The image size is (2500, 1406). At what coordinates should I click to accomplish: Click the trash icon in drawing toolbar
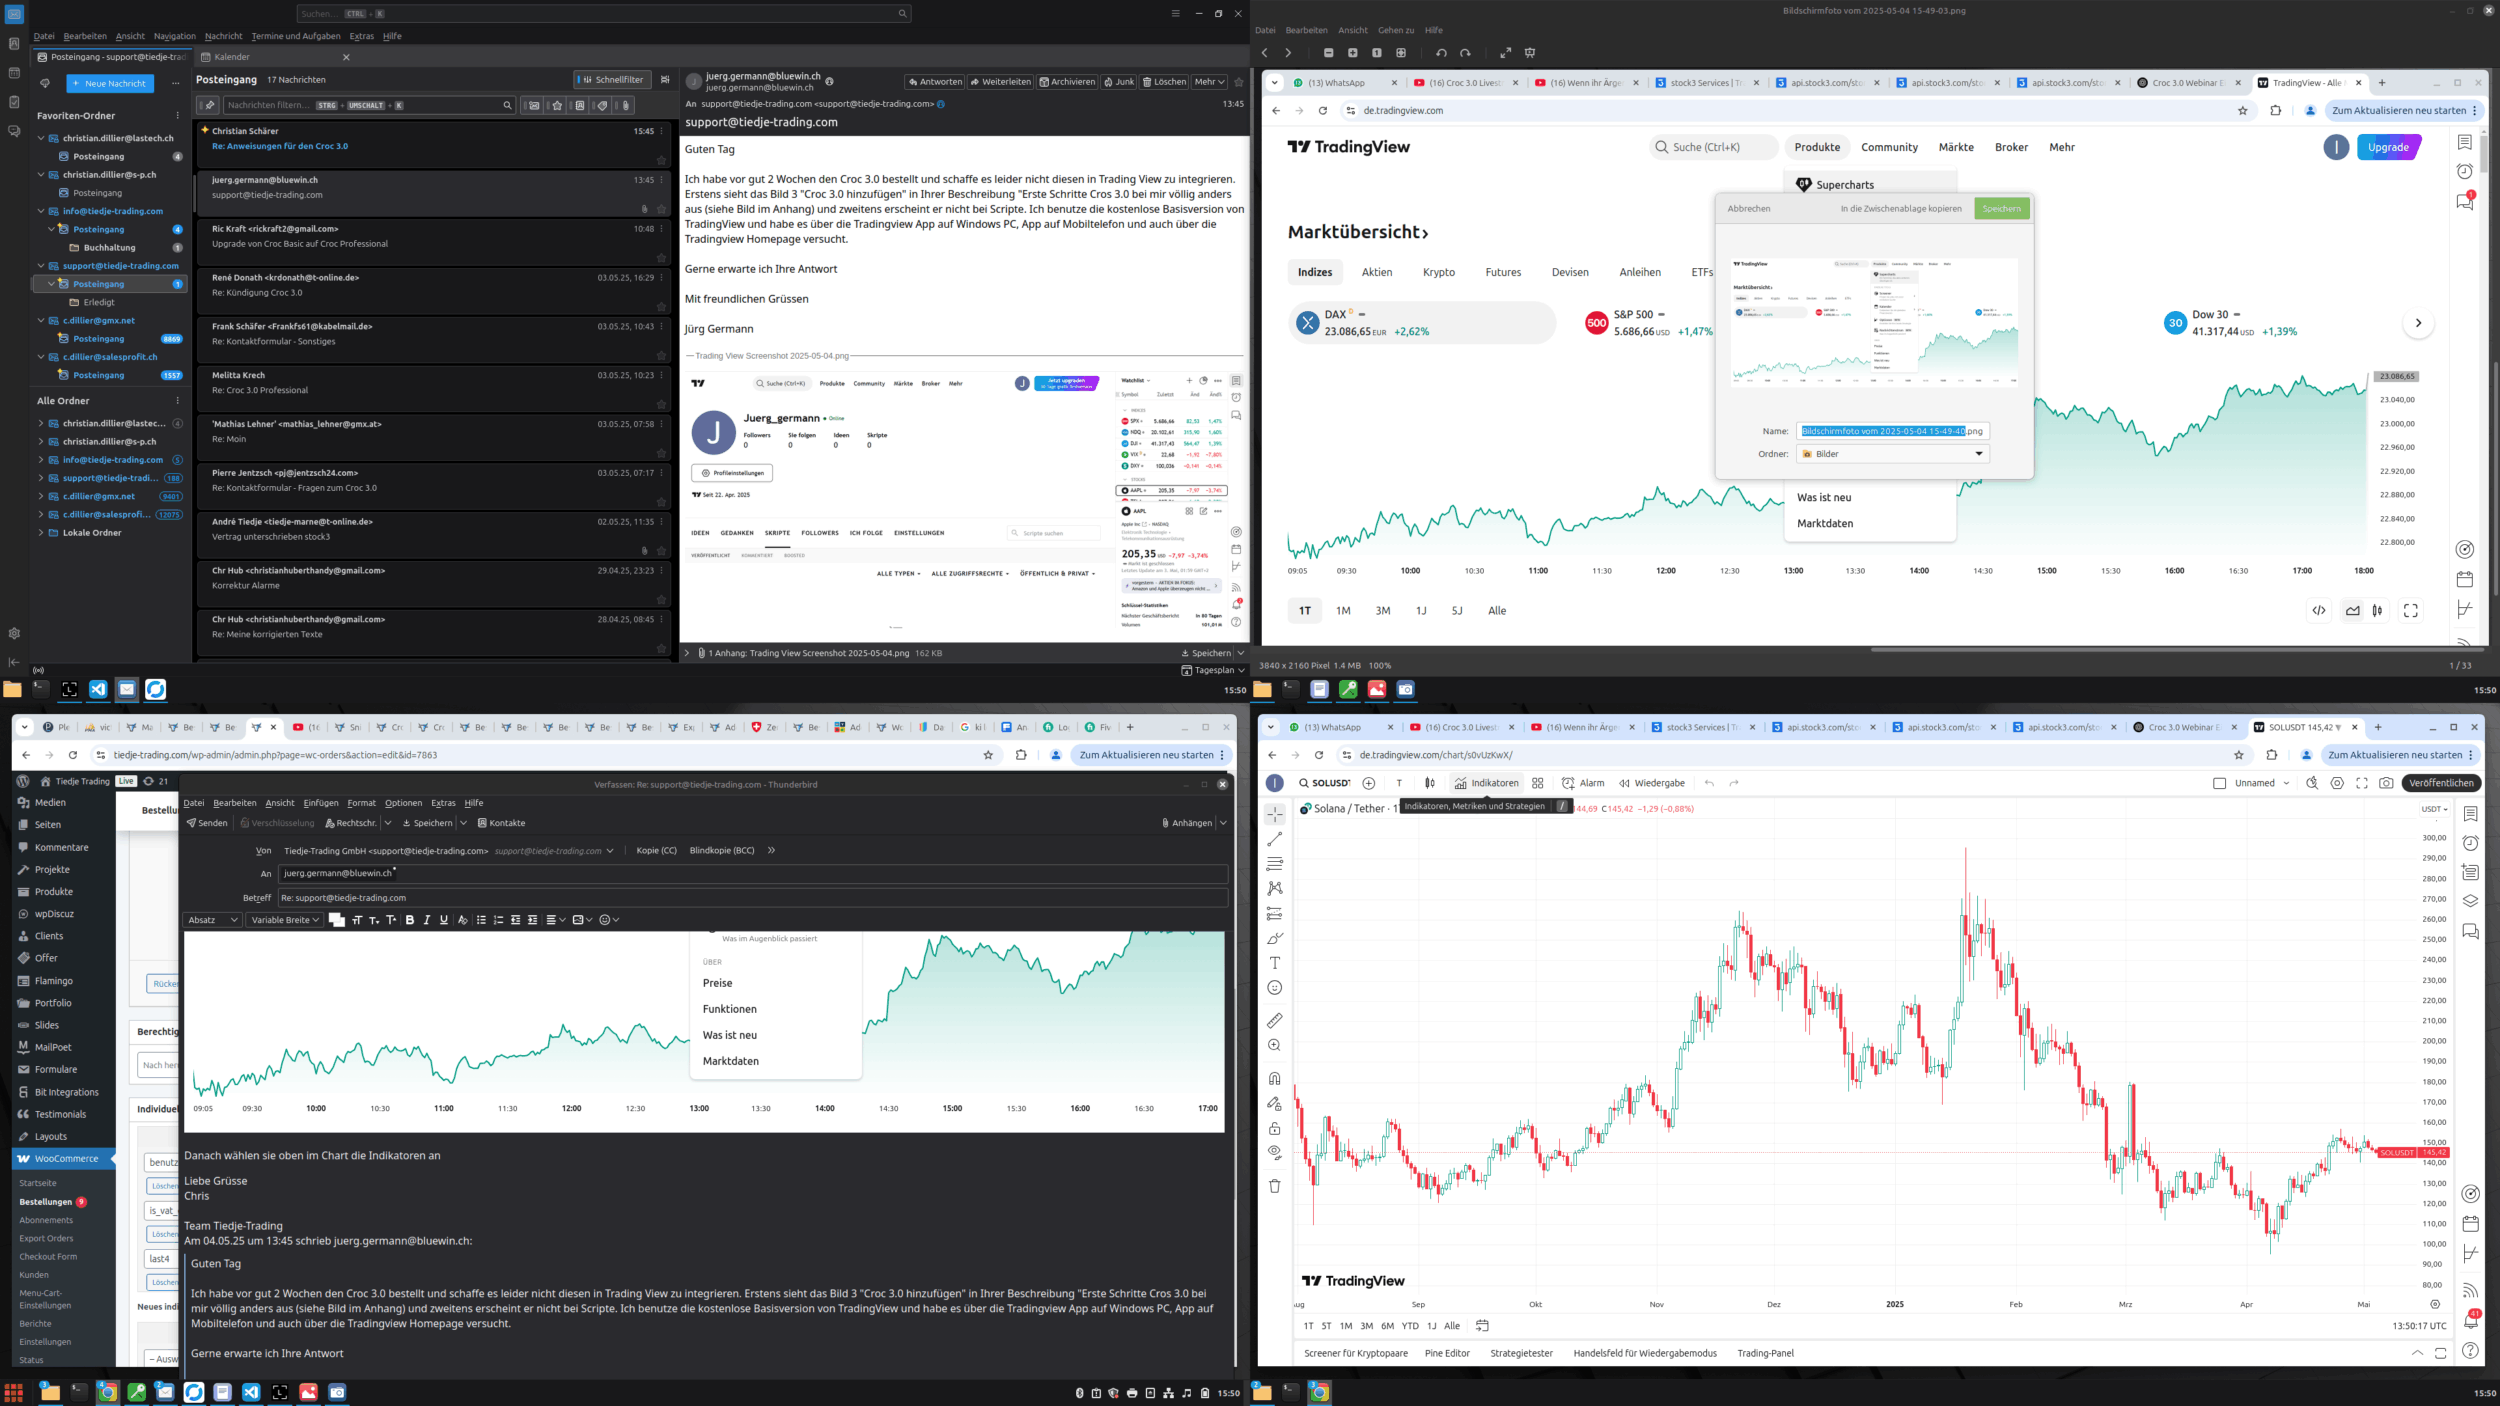pos(1274,1186)
